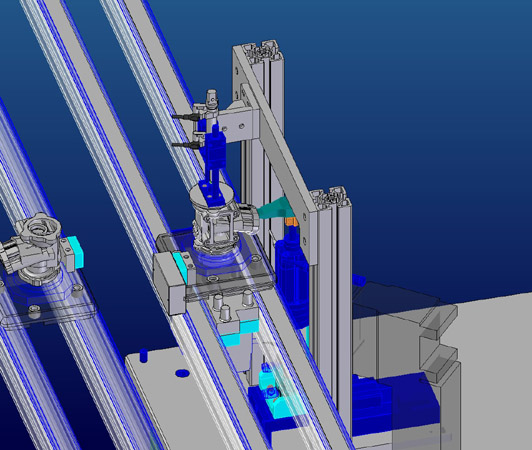532x450 pixels.
Task: Select the blue plate on top of central valve
Action: (x=211, y=192)
